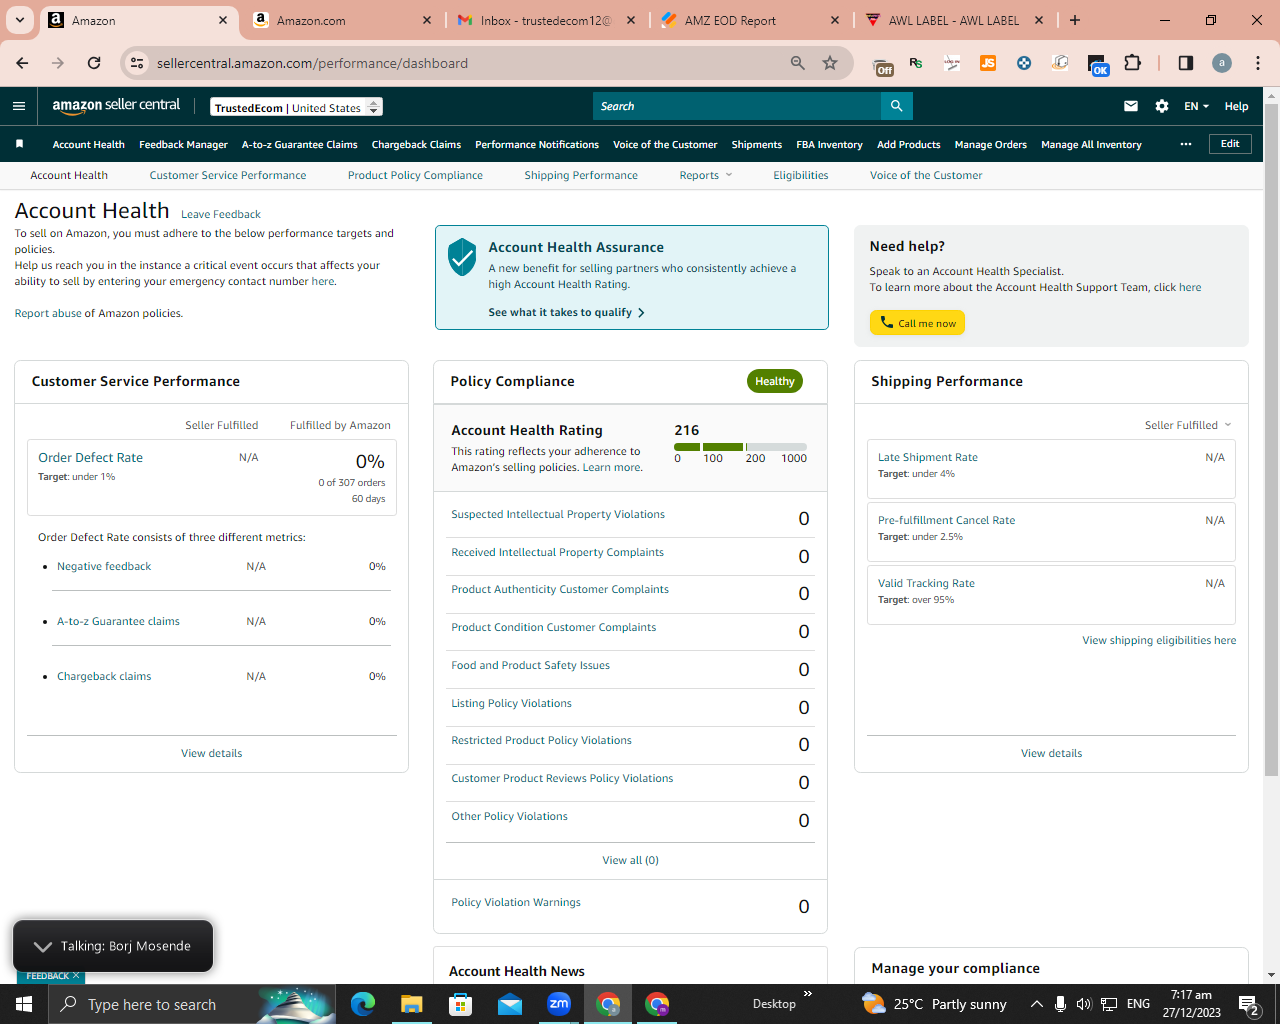The image size is (1280, 1024).
Task: Open the Windows Start menu
Action: tap(24, 1004)
